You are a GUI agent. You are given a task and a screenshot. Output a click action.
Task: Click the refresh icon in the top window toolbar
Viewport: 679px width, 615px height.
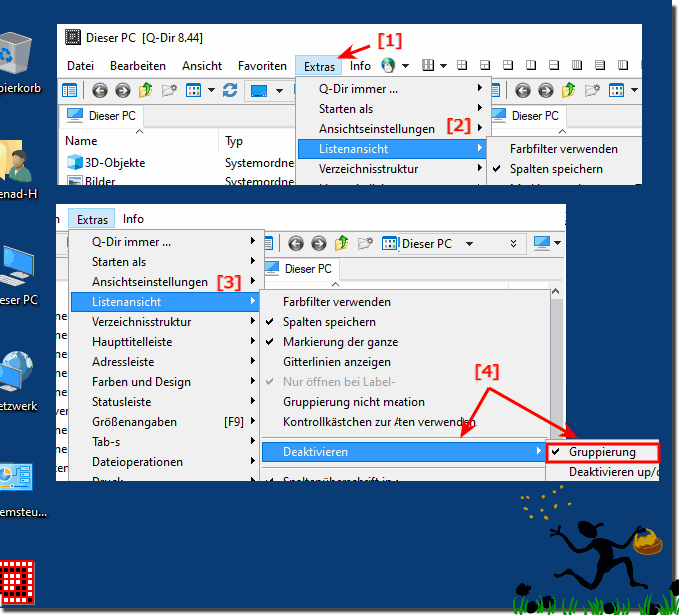point(230,90)
